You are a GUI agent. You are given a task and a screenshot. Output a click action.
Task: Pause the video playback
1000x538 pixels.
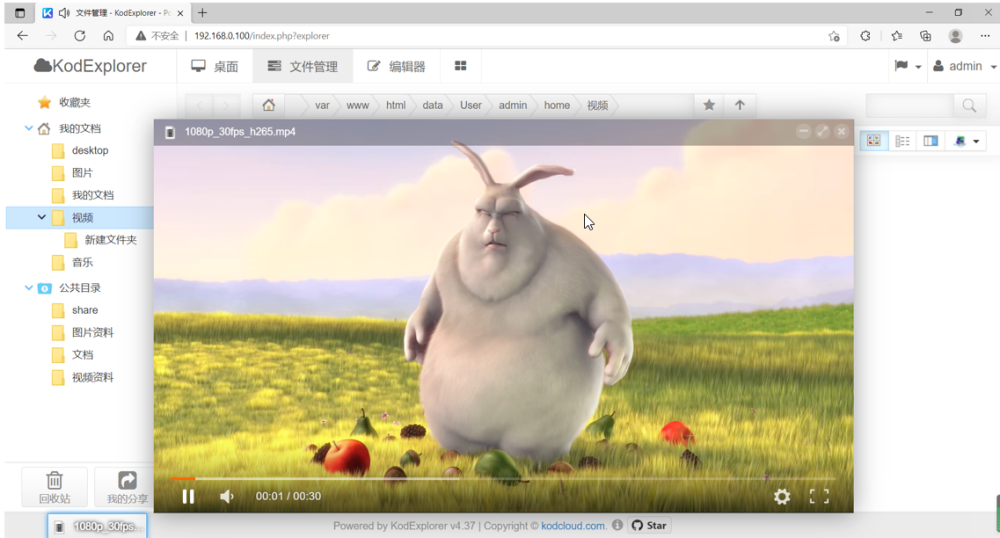click(x=188, y=496)
